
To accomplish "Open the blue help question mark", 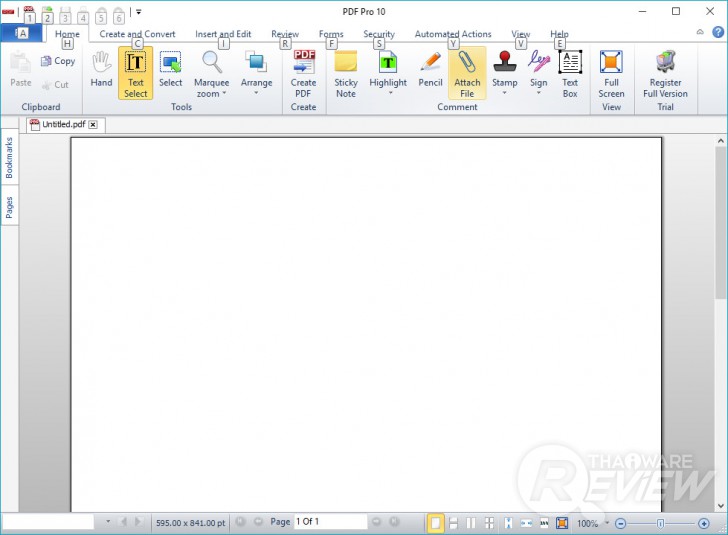I will point(718,32).
